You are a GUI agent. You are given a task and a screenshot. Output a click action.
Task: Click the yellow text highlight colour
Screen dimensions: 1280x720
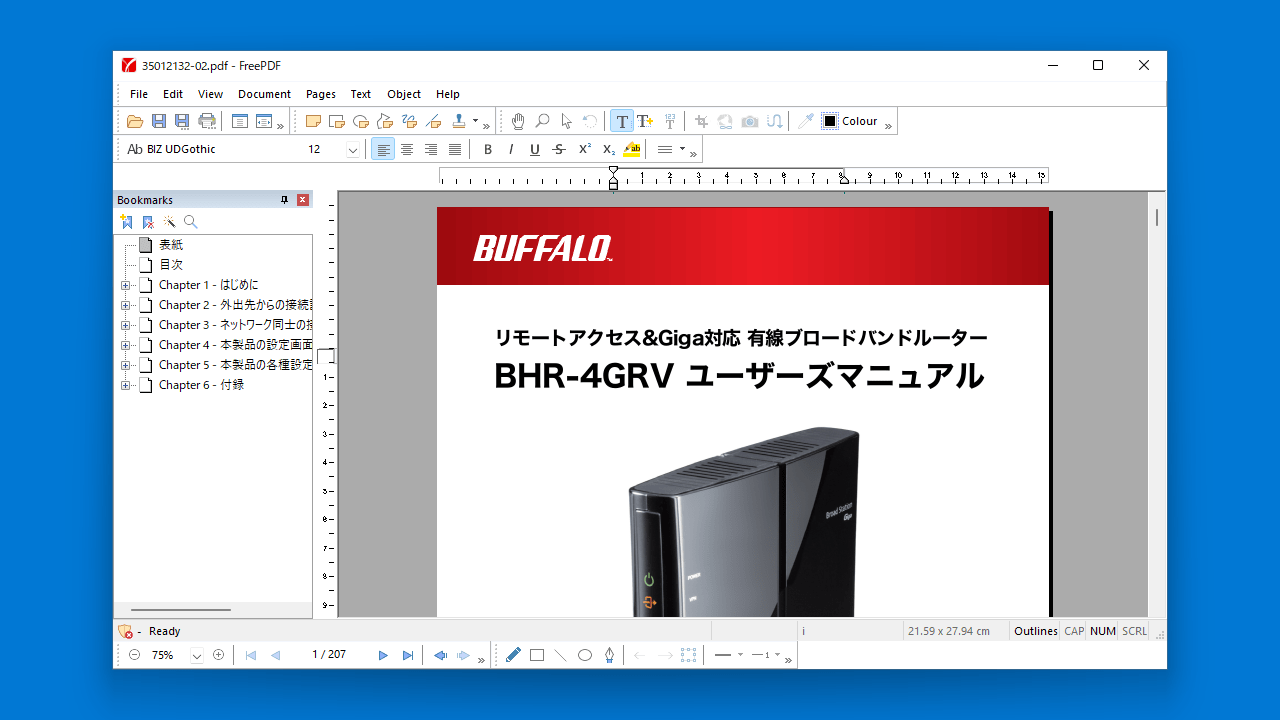632,149
